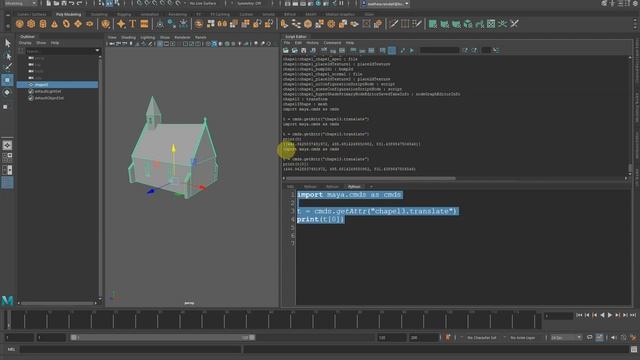
Task: Open the No Character Set dropdown
Action: point(482,338)
